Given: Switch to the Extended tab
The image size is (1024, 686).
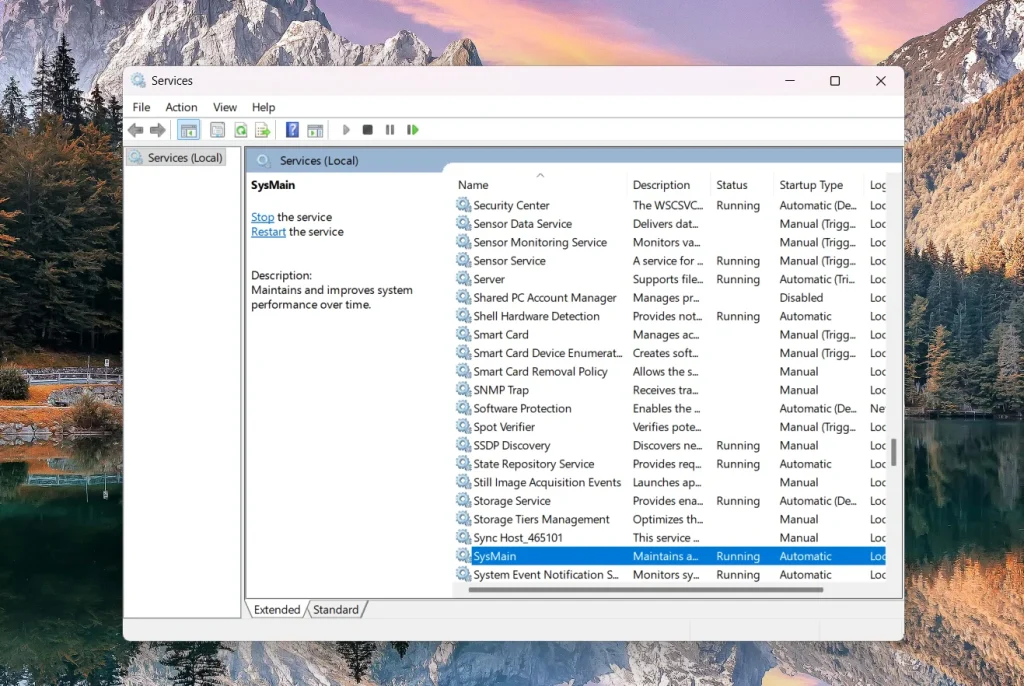Looking at the screenshot, I should pos(277,610).
